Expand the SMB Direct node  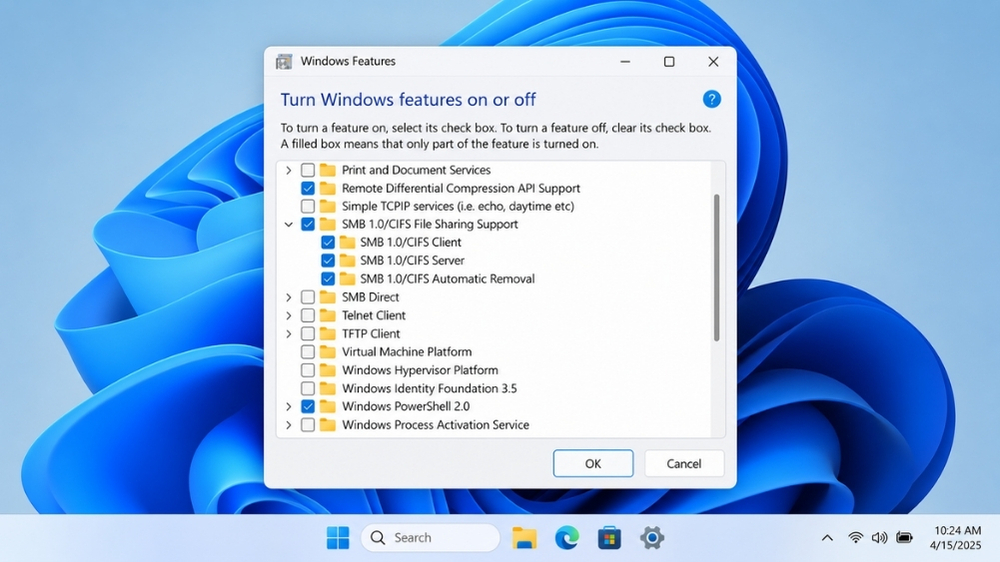click(288, 297)
